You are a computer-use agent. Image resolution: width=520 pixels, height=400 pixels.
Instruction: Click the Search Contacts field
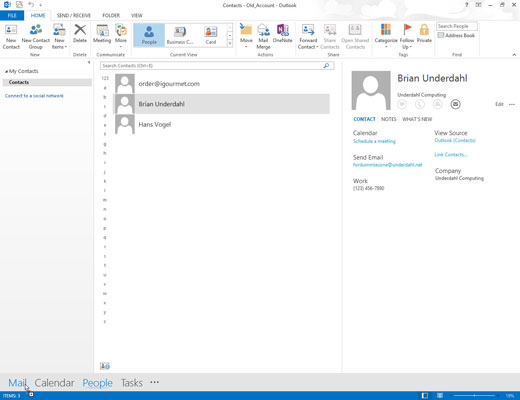coord(217,66)
